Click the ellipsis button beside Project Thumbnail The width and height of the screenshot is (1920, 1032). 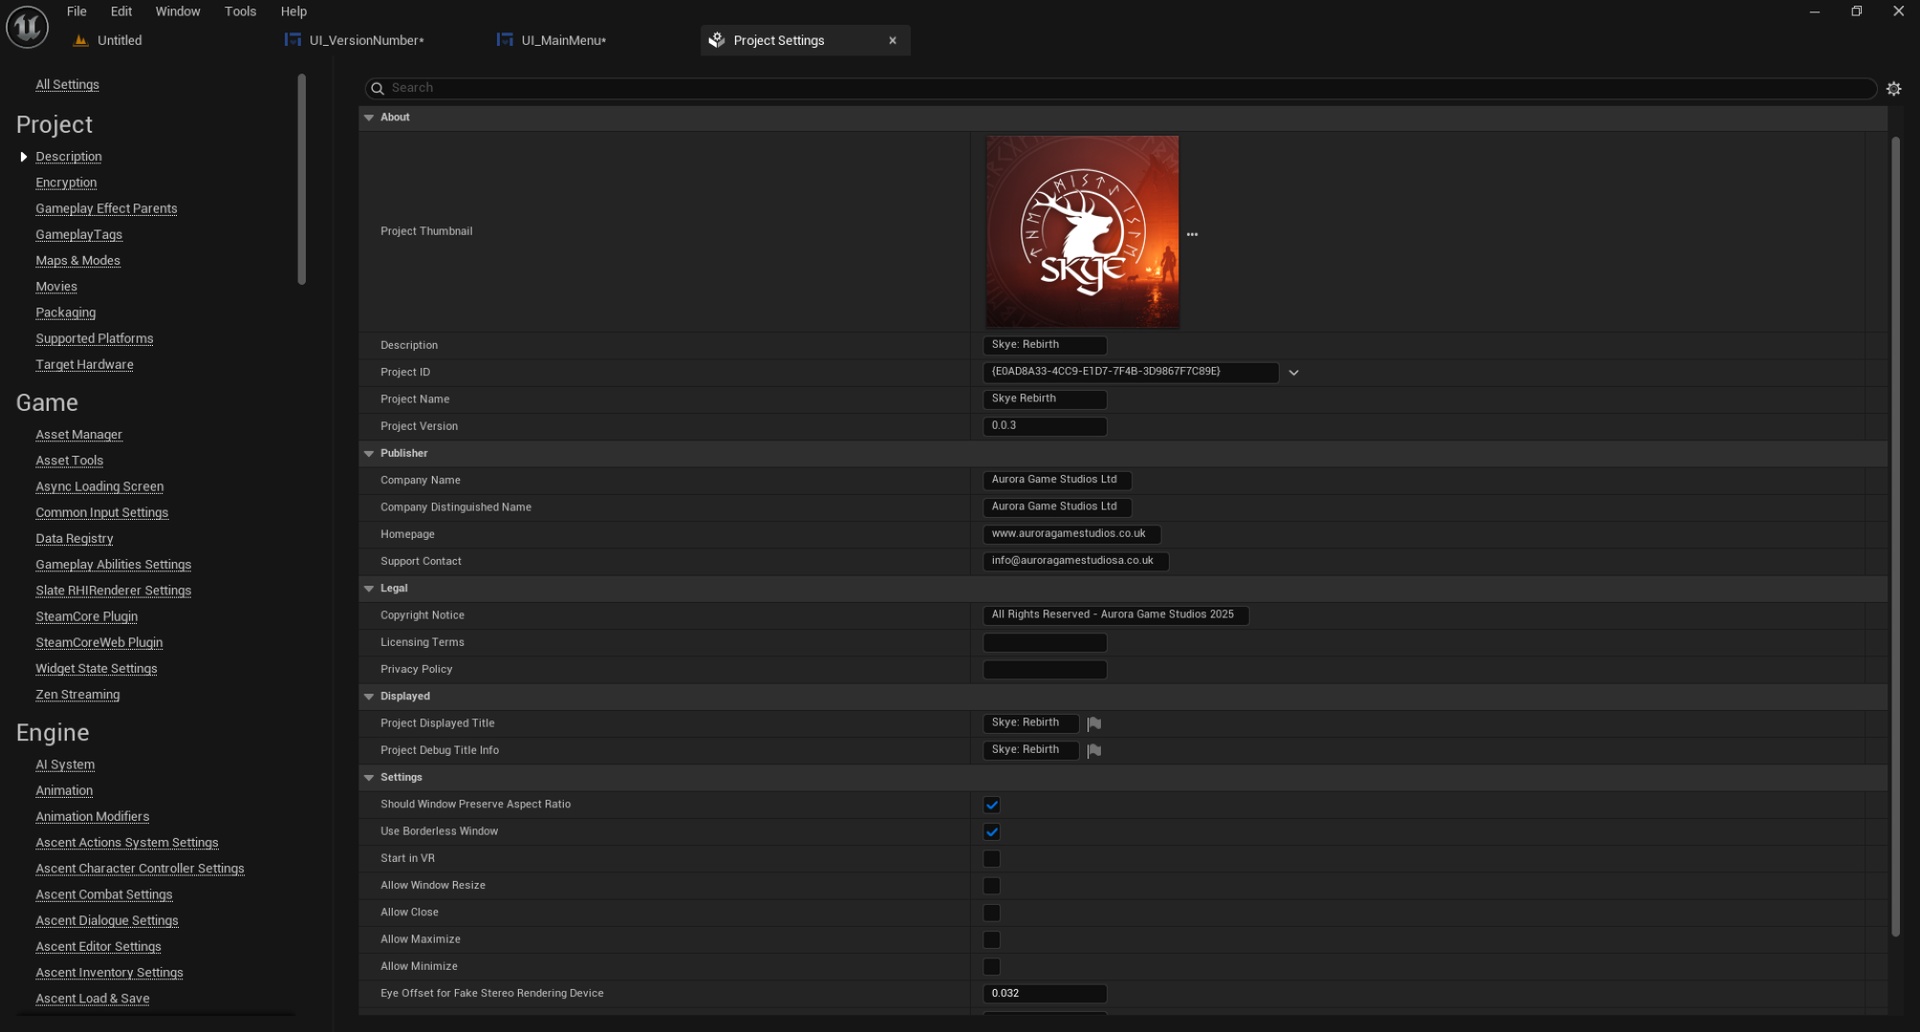(x=1192, y=234)
